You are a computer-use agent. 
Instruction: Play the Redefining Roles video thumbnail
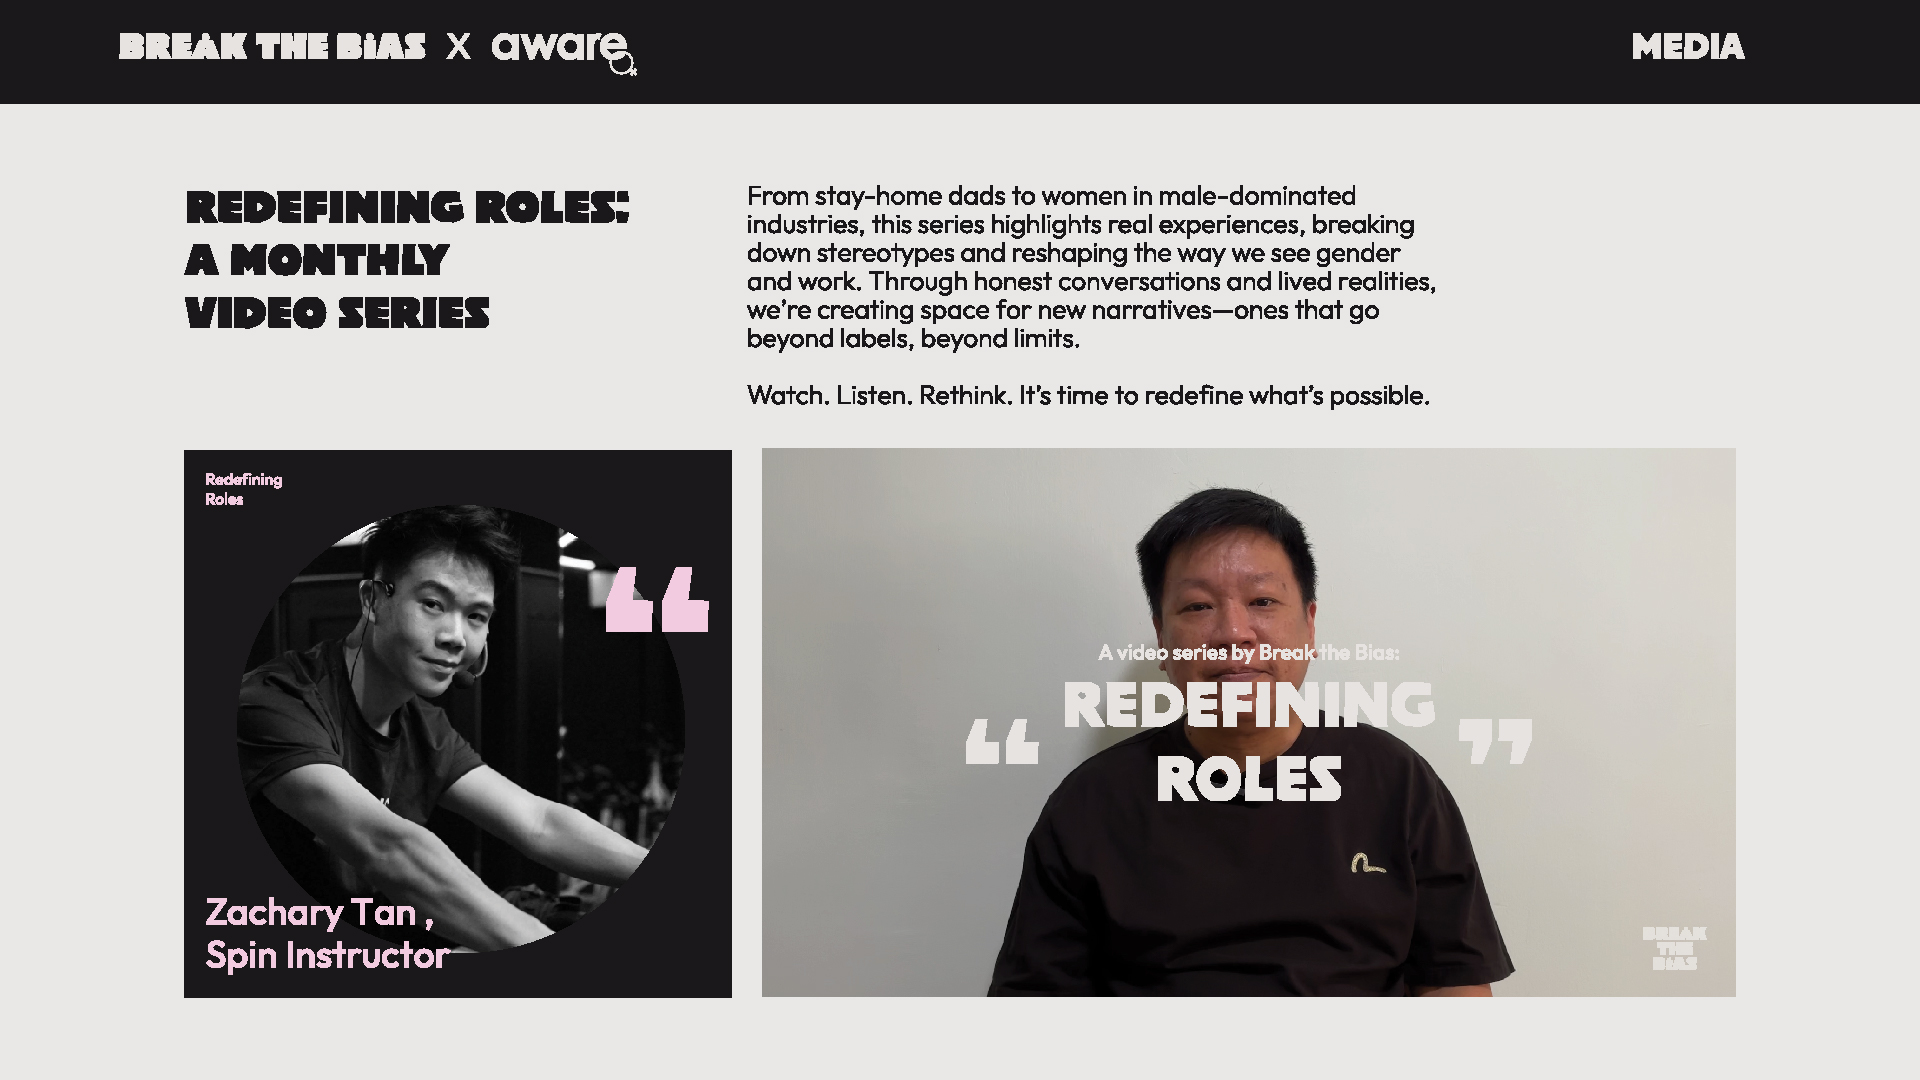click(x=1249, y=722)
